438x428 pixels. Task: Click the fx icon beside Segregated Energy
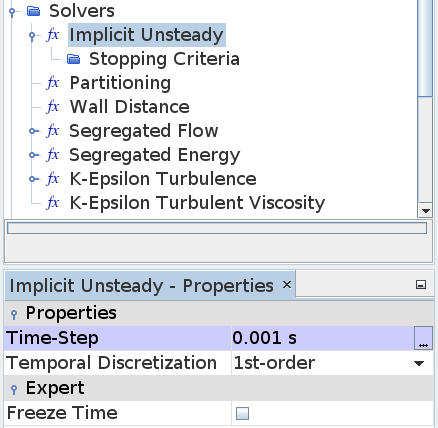click(x=53, y=155)
